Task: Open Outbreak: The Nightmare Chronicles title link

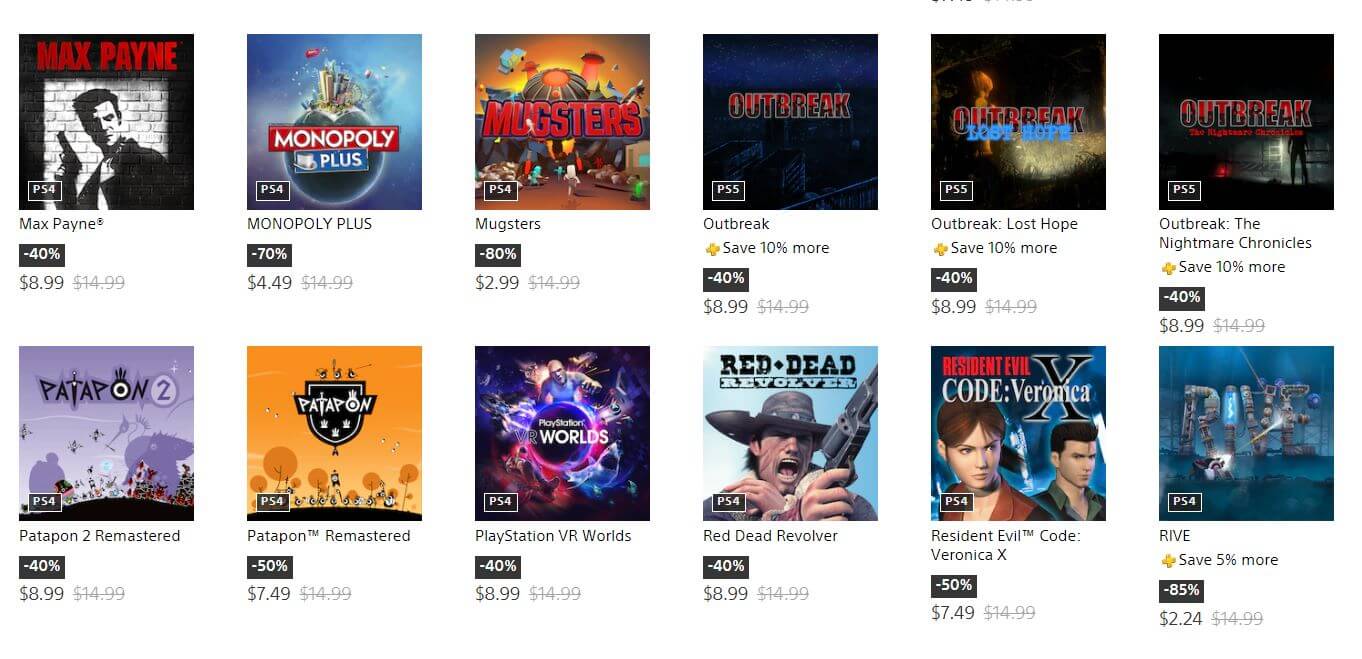Action: 1235,233
